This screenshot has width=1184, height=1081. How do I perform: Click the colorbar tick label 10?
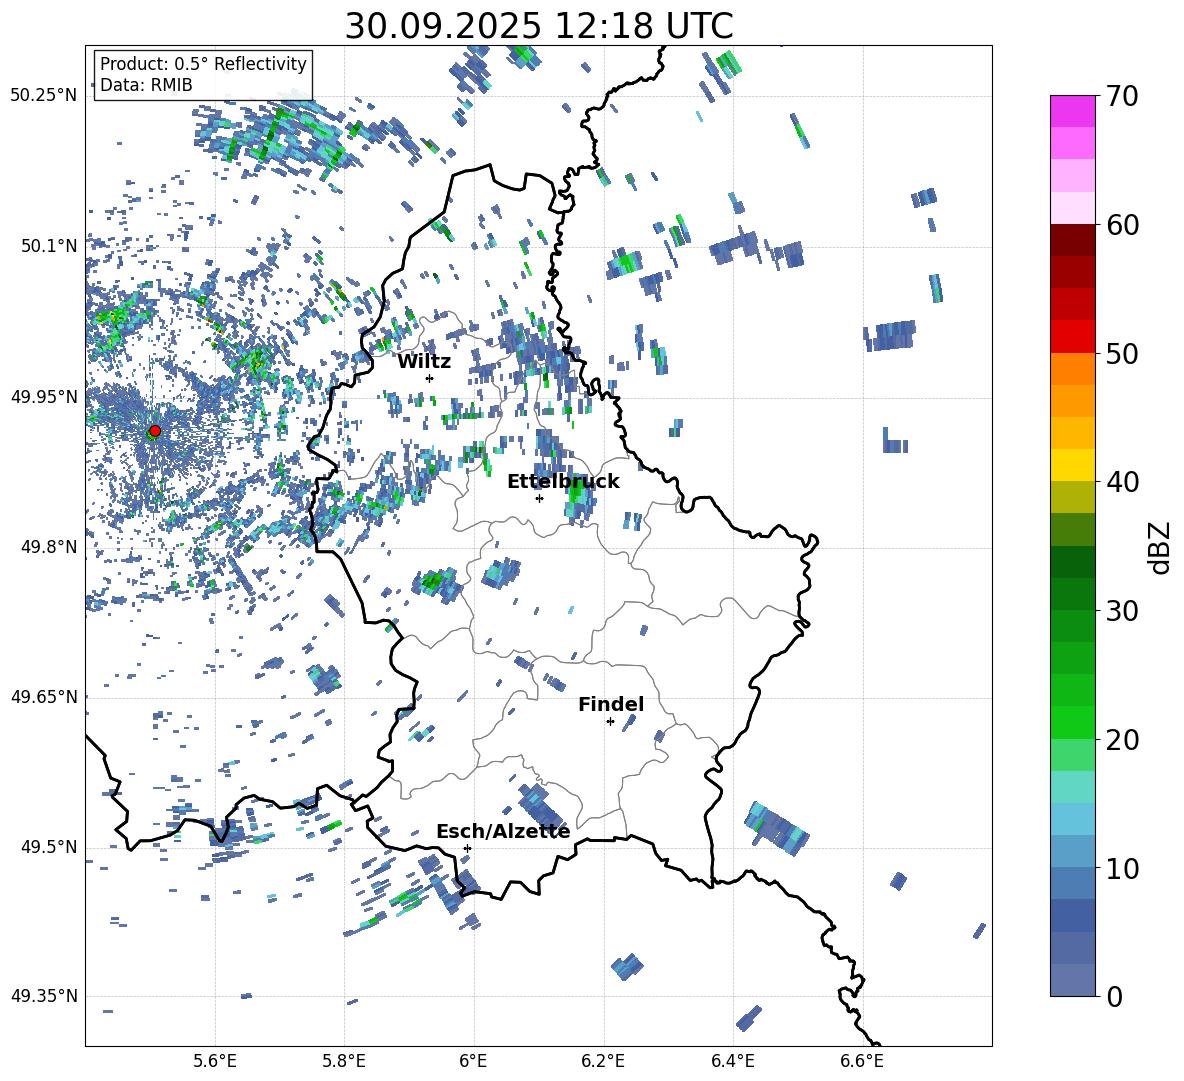(1122, 868)
